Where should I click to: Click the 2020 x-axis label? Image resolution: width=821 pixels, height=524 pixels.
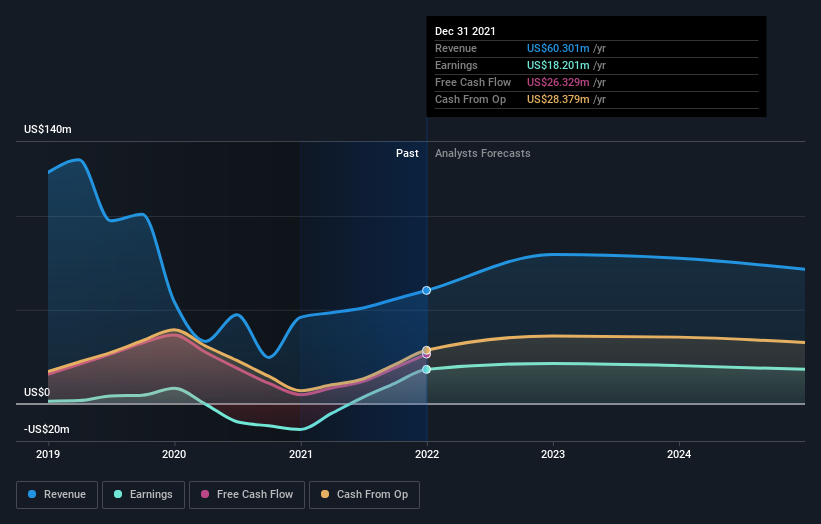pos(174,454)
